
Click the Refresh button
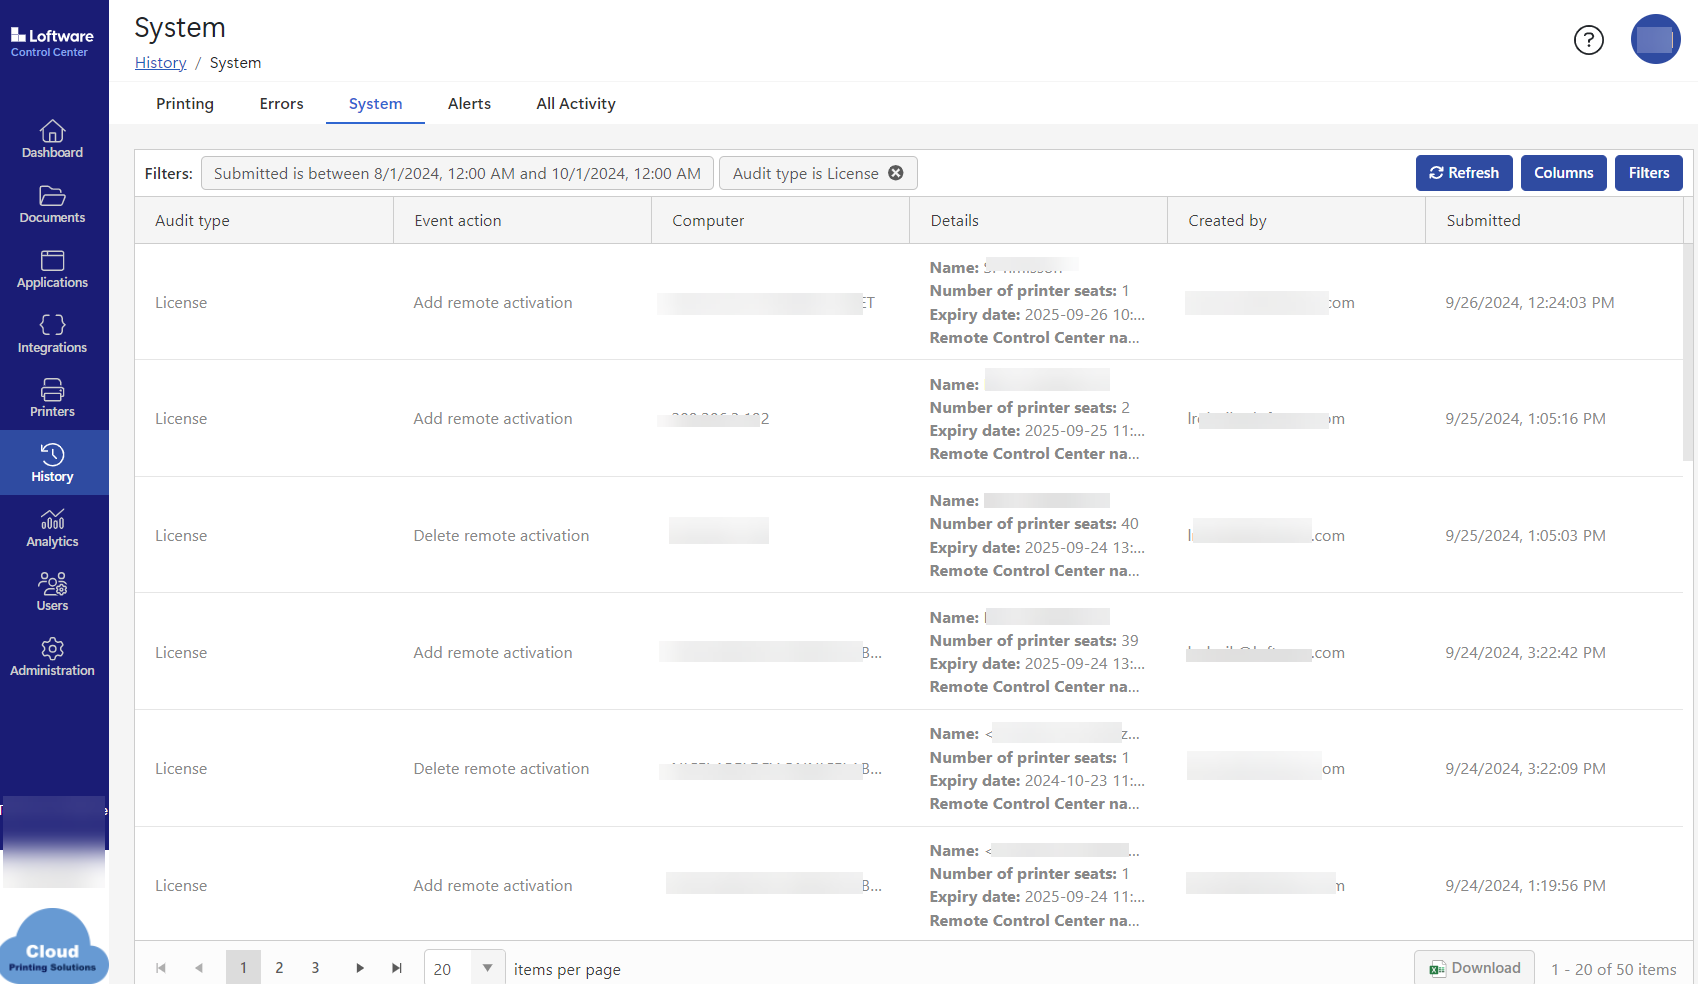tap(1464, 173)
